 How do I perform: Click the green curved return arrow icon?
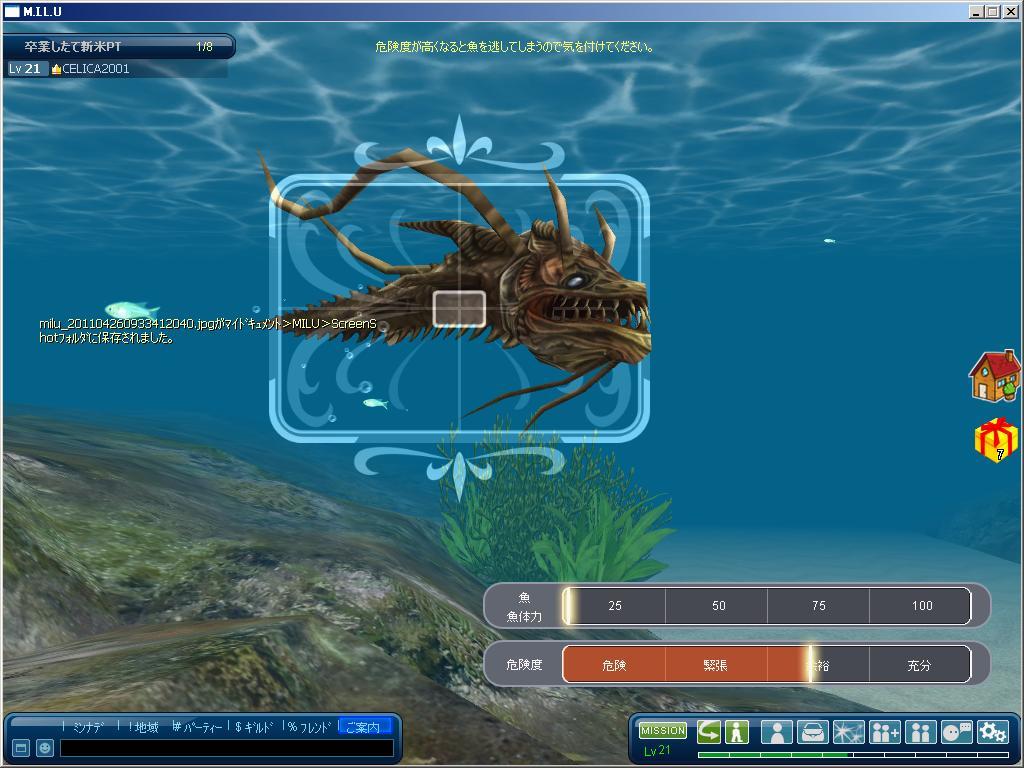coord(709,731)
